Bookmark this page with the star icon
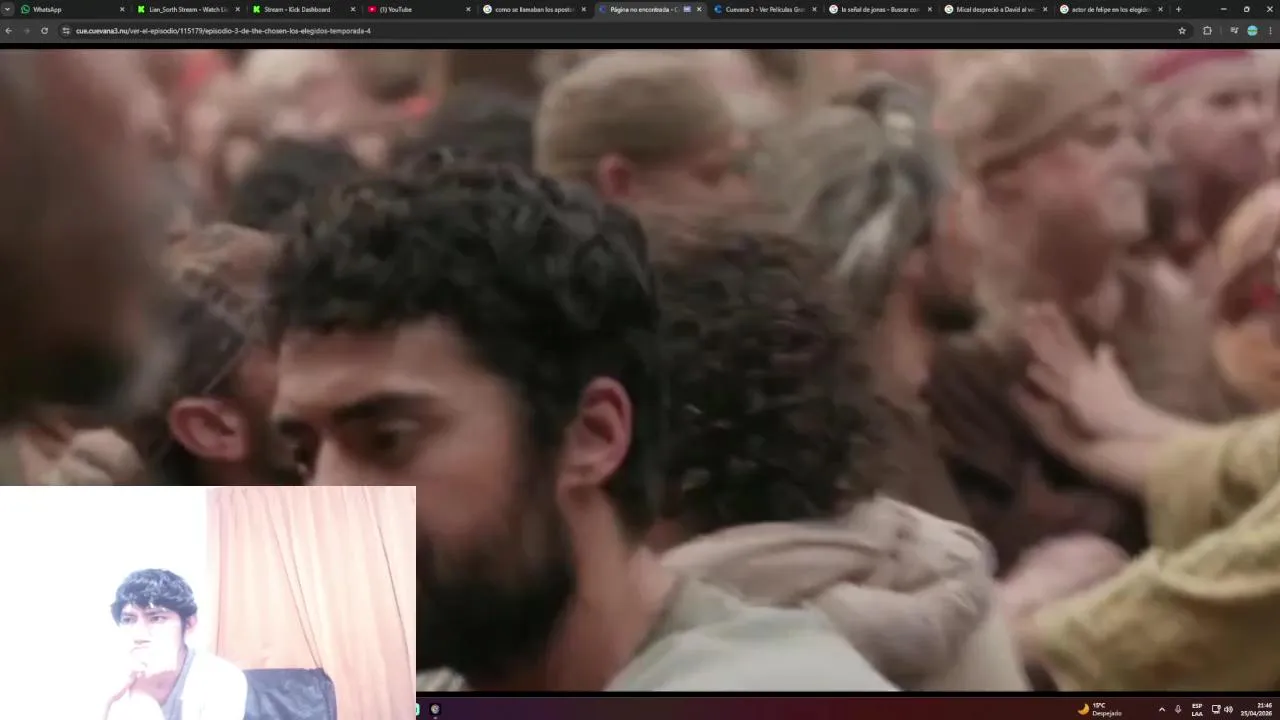Image resolution: width=1280 pixels, height=720 pixels. [x=1182, y=31]
